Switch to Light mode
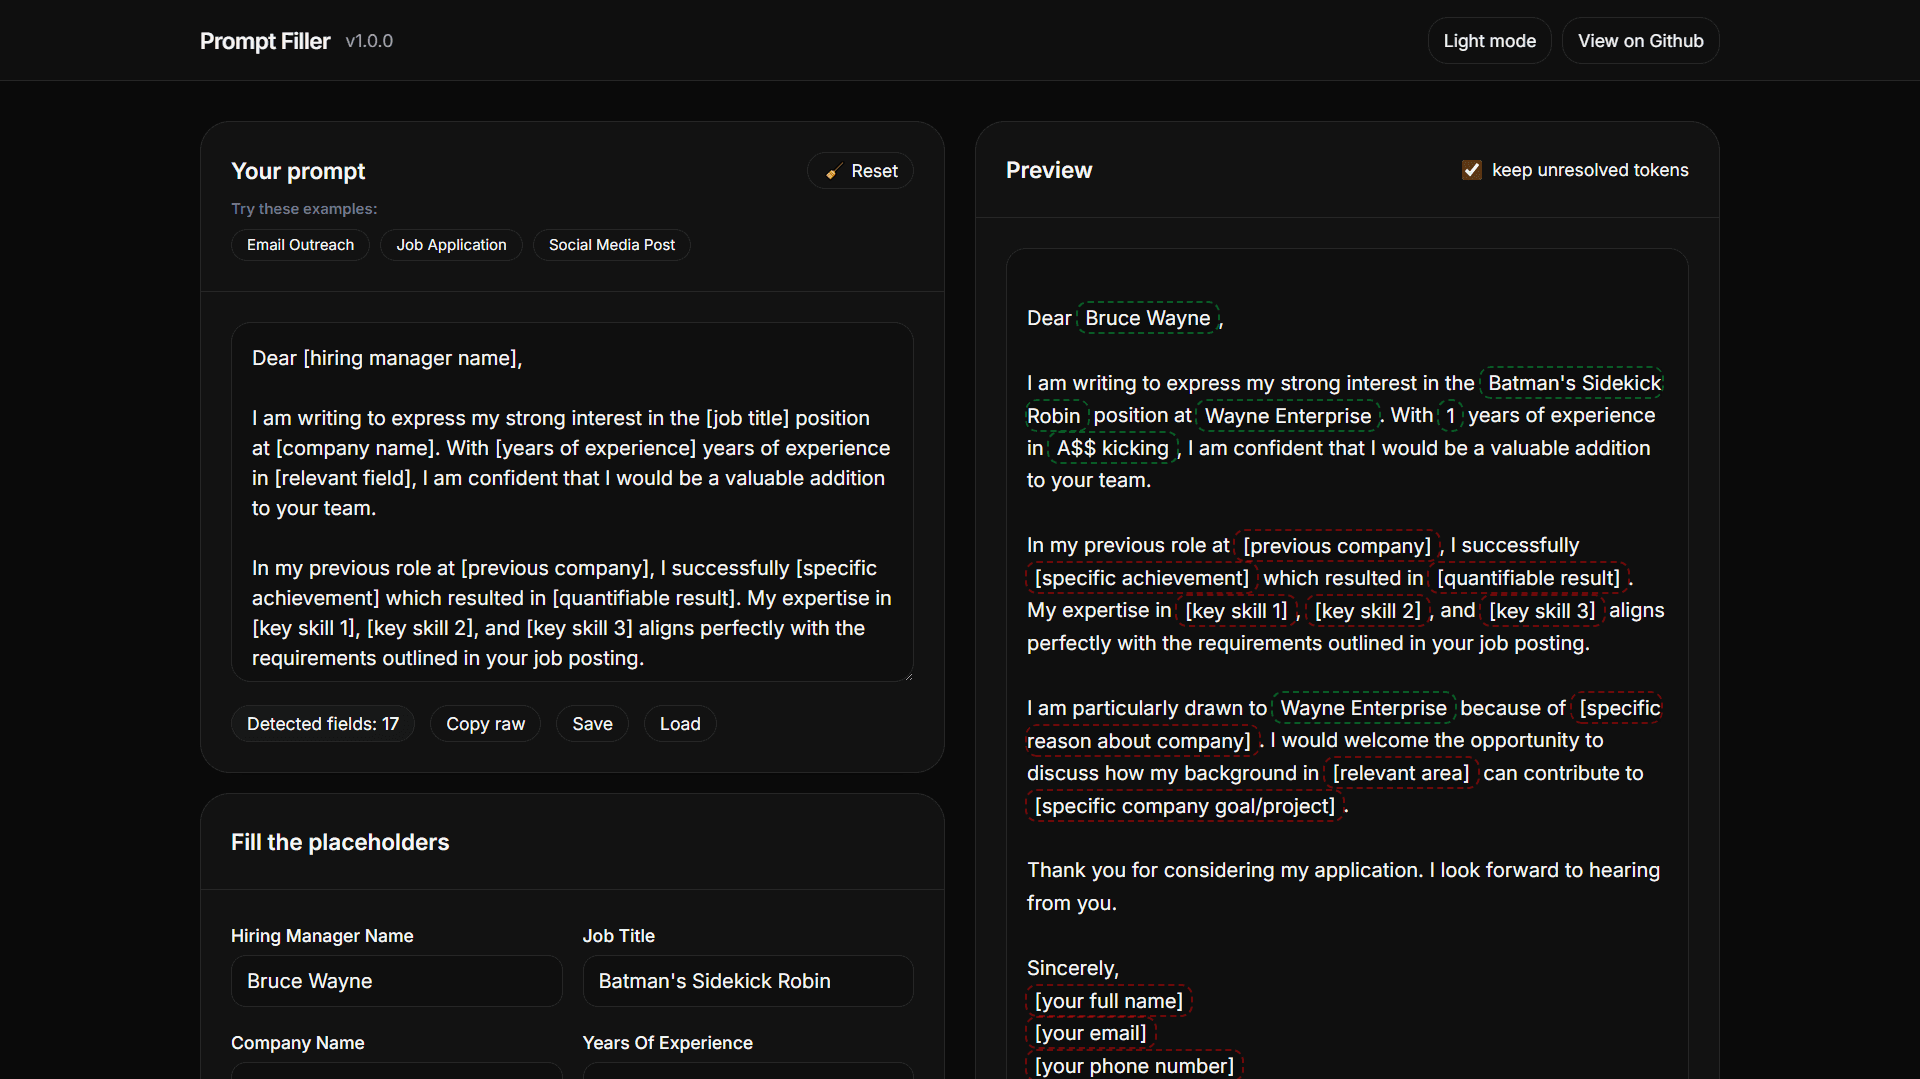Image resolution: width=1920 pixels, height=1079 pixels. (1489, 41)
